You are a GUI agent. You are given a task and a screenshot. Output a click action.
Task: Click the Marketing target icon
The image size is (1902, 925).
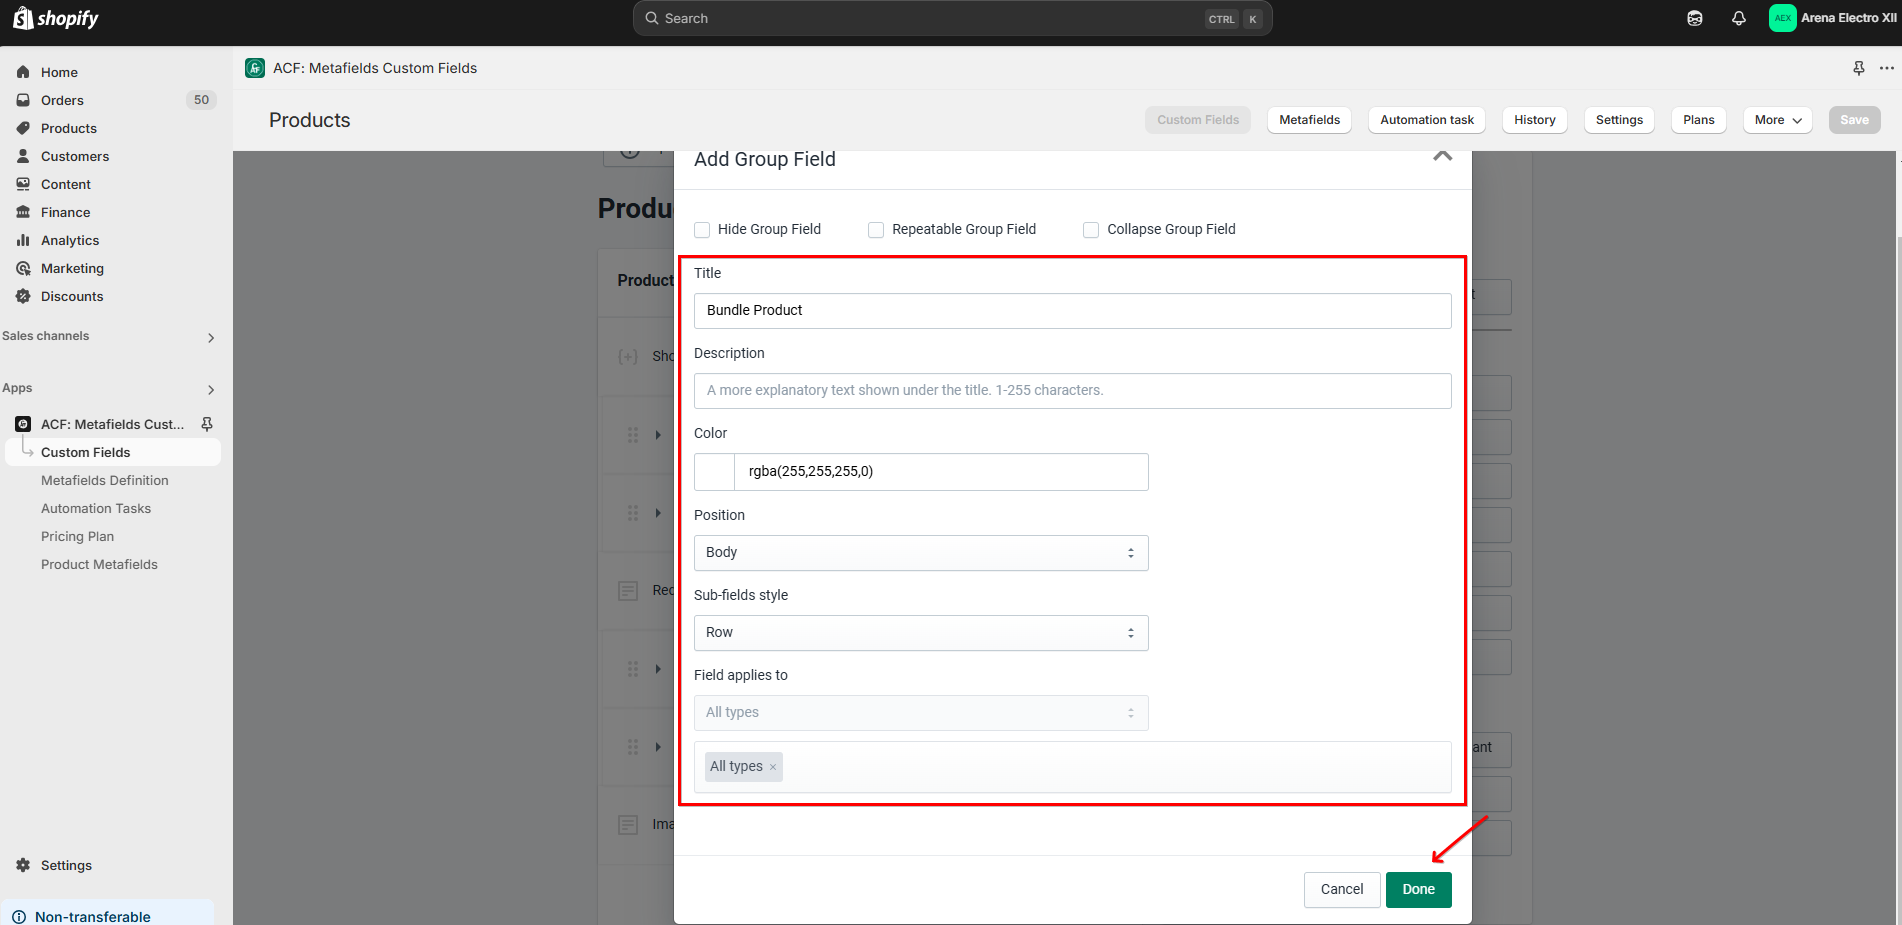coord(23,268)
